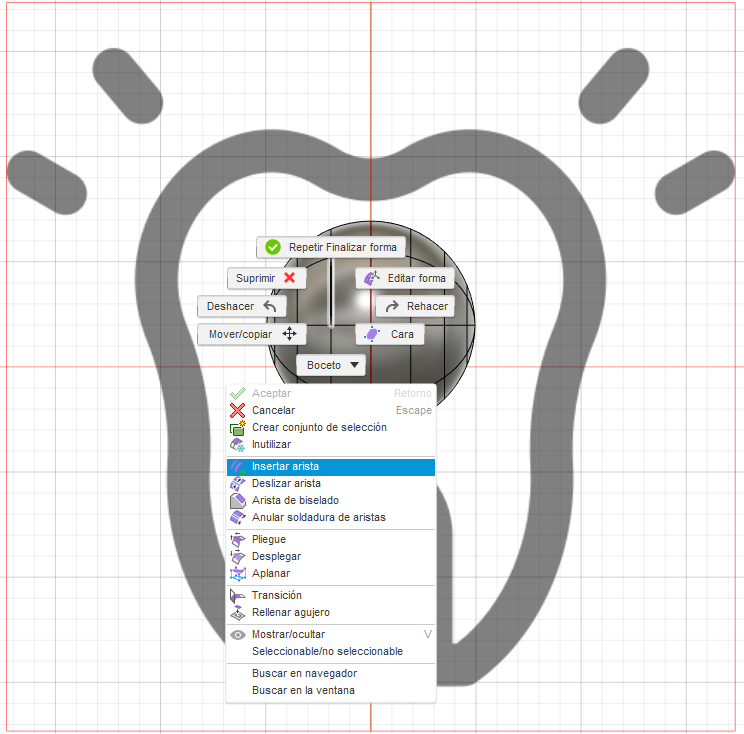Screen dimensions: 744x734
Task: Choose Deslizar arista menu entry
Action: pyautogui.click(x=331, y=483)
